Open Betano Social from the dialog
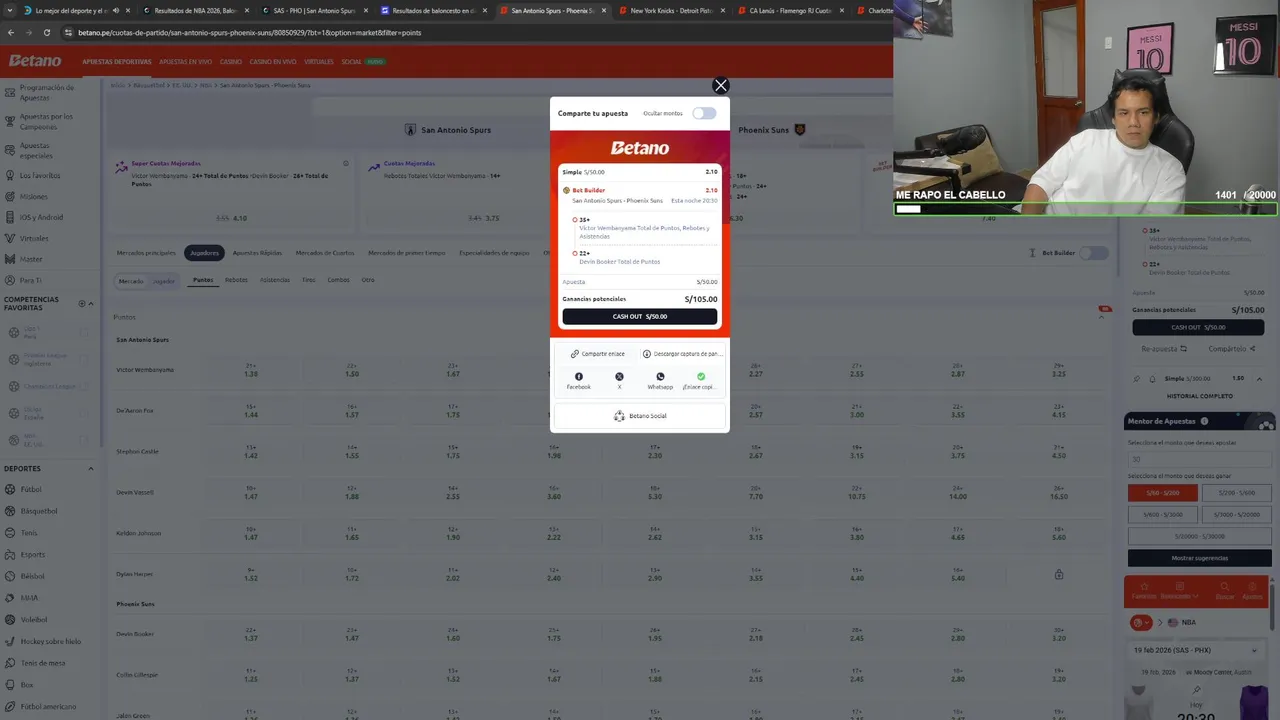The width and height of the screenshot is (1280, 720). [640, 416]
